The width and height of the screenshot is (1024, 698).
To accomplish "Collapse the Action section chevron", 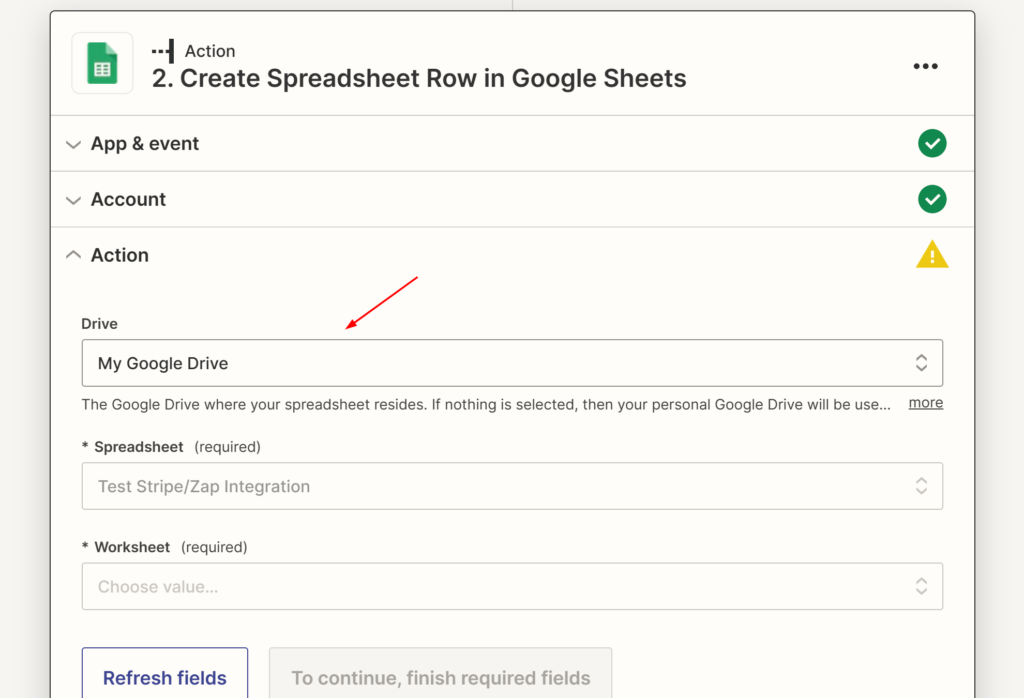I will [73, 255].
